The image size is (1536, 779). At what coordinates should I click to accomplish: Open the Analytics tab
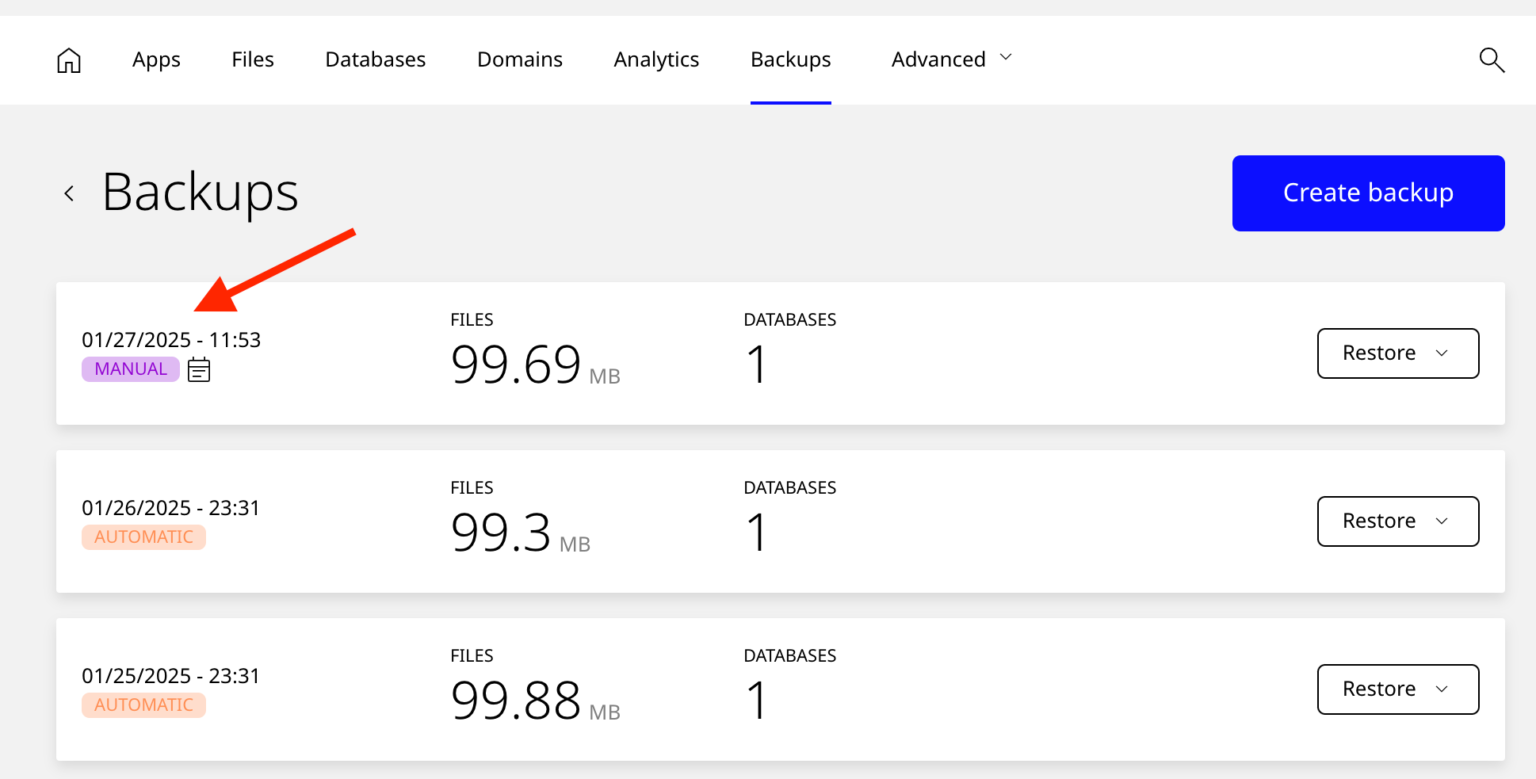coord(656,60)
